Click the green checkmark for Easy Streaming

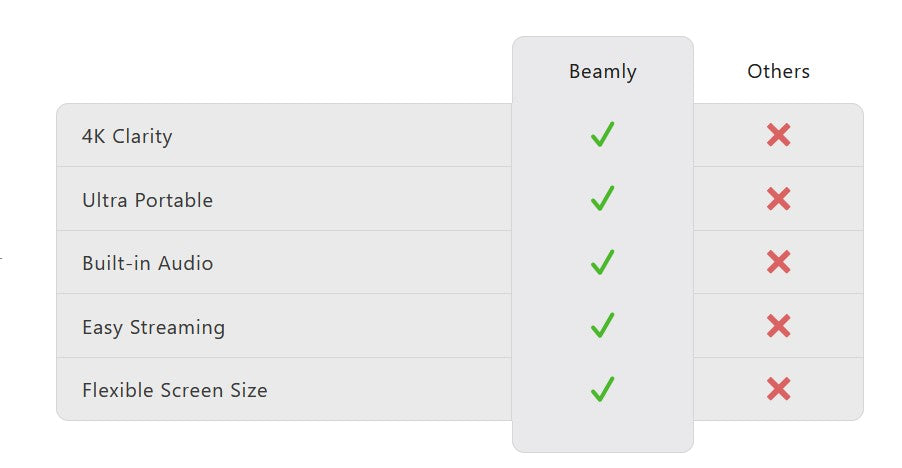[602, 326]
